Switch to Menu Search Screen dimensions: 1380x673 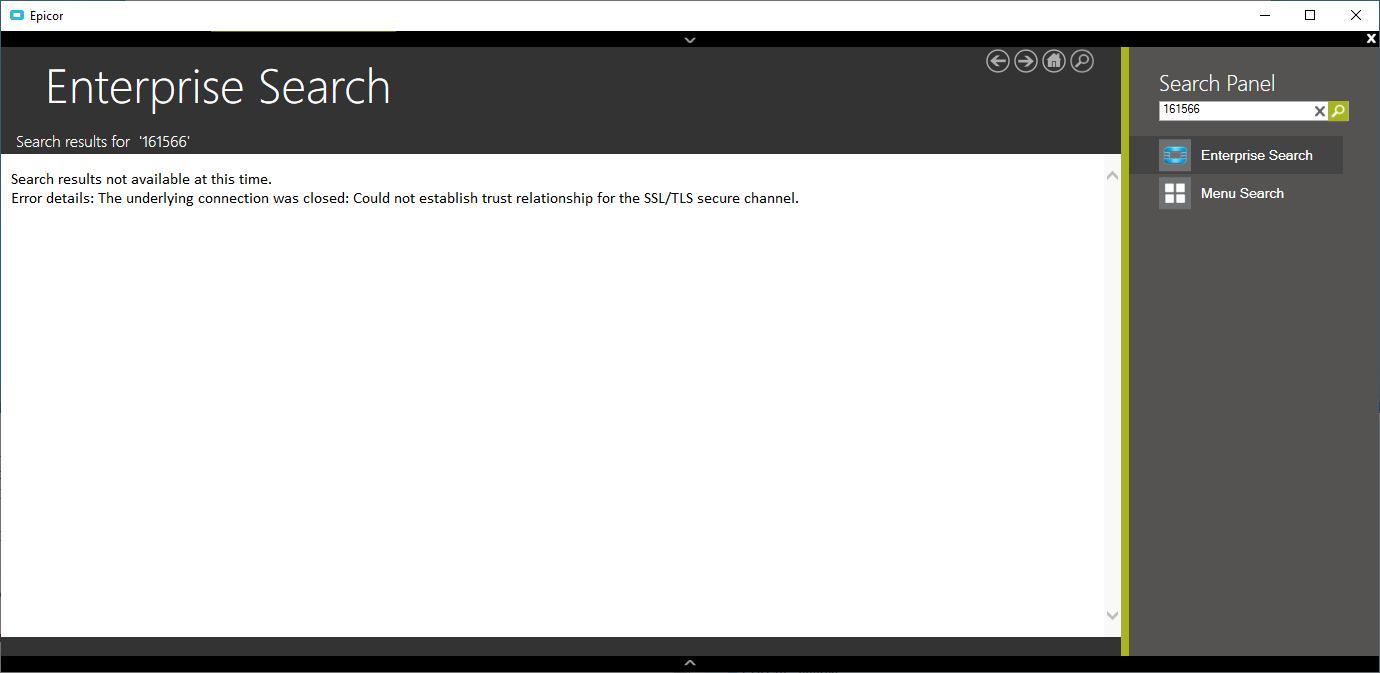tap(1242, 192)
